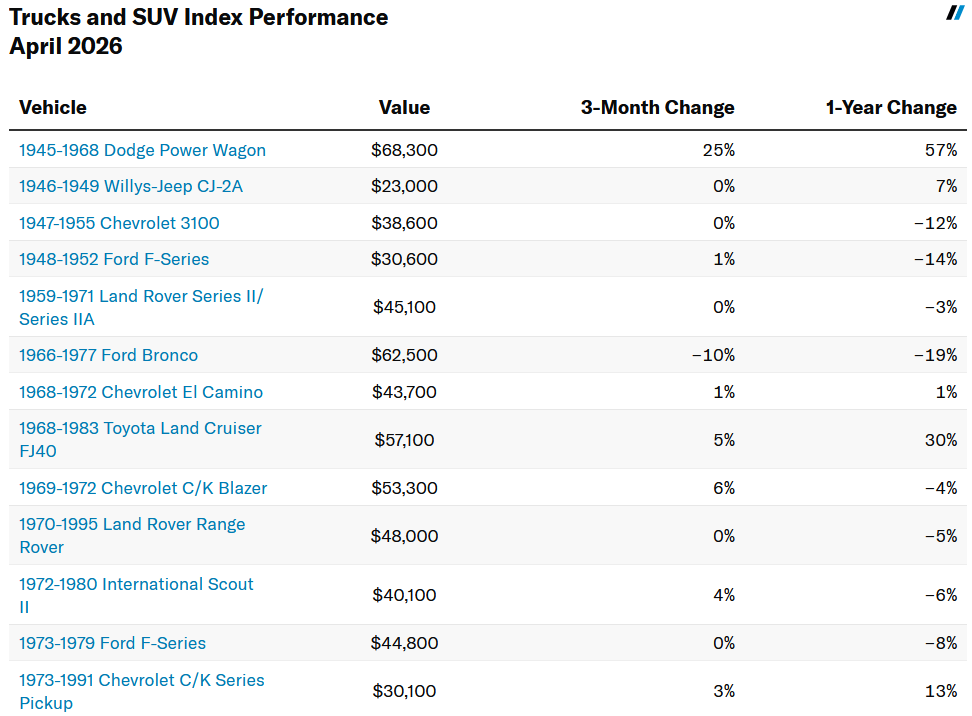
Task: Click the 1969-1972 Chevrolet C/K Blazer link
Action: 143,488
